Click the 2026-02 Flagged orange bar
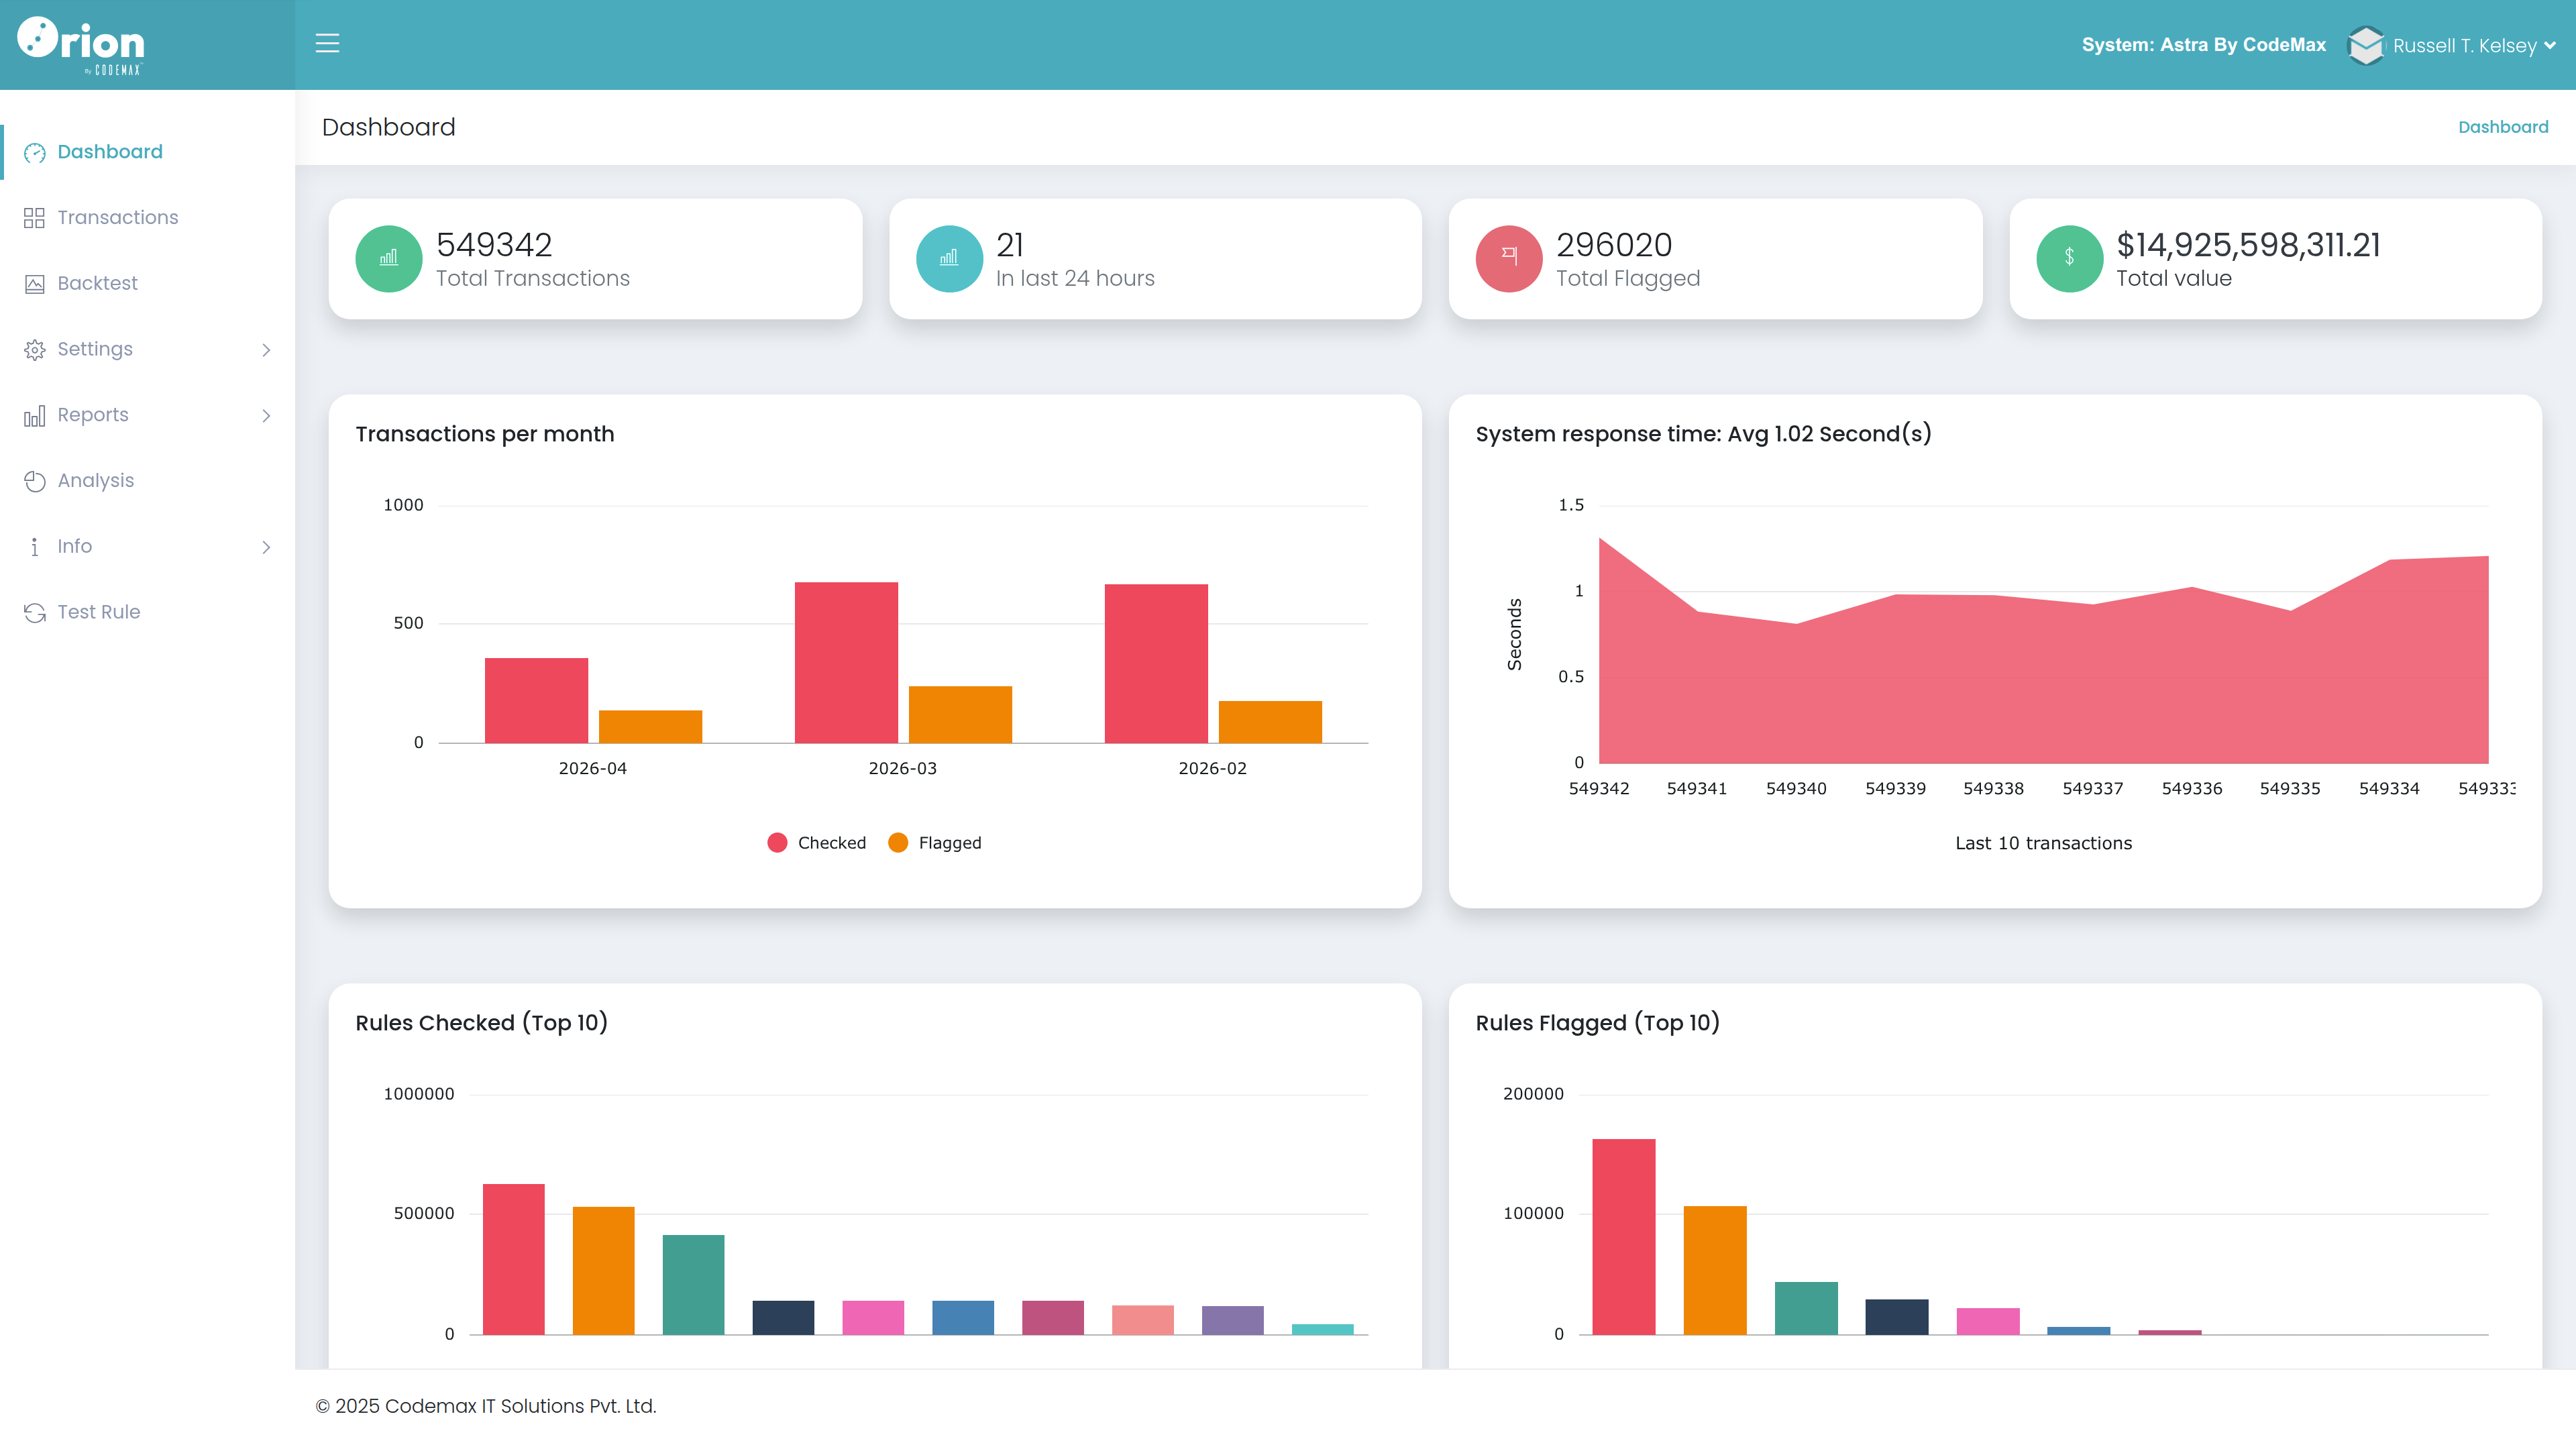The height and width of the screenshot is (1449, 2576). [x=1271, y=722]
